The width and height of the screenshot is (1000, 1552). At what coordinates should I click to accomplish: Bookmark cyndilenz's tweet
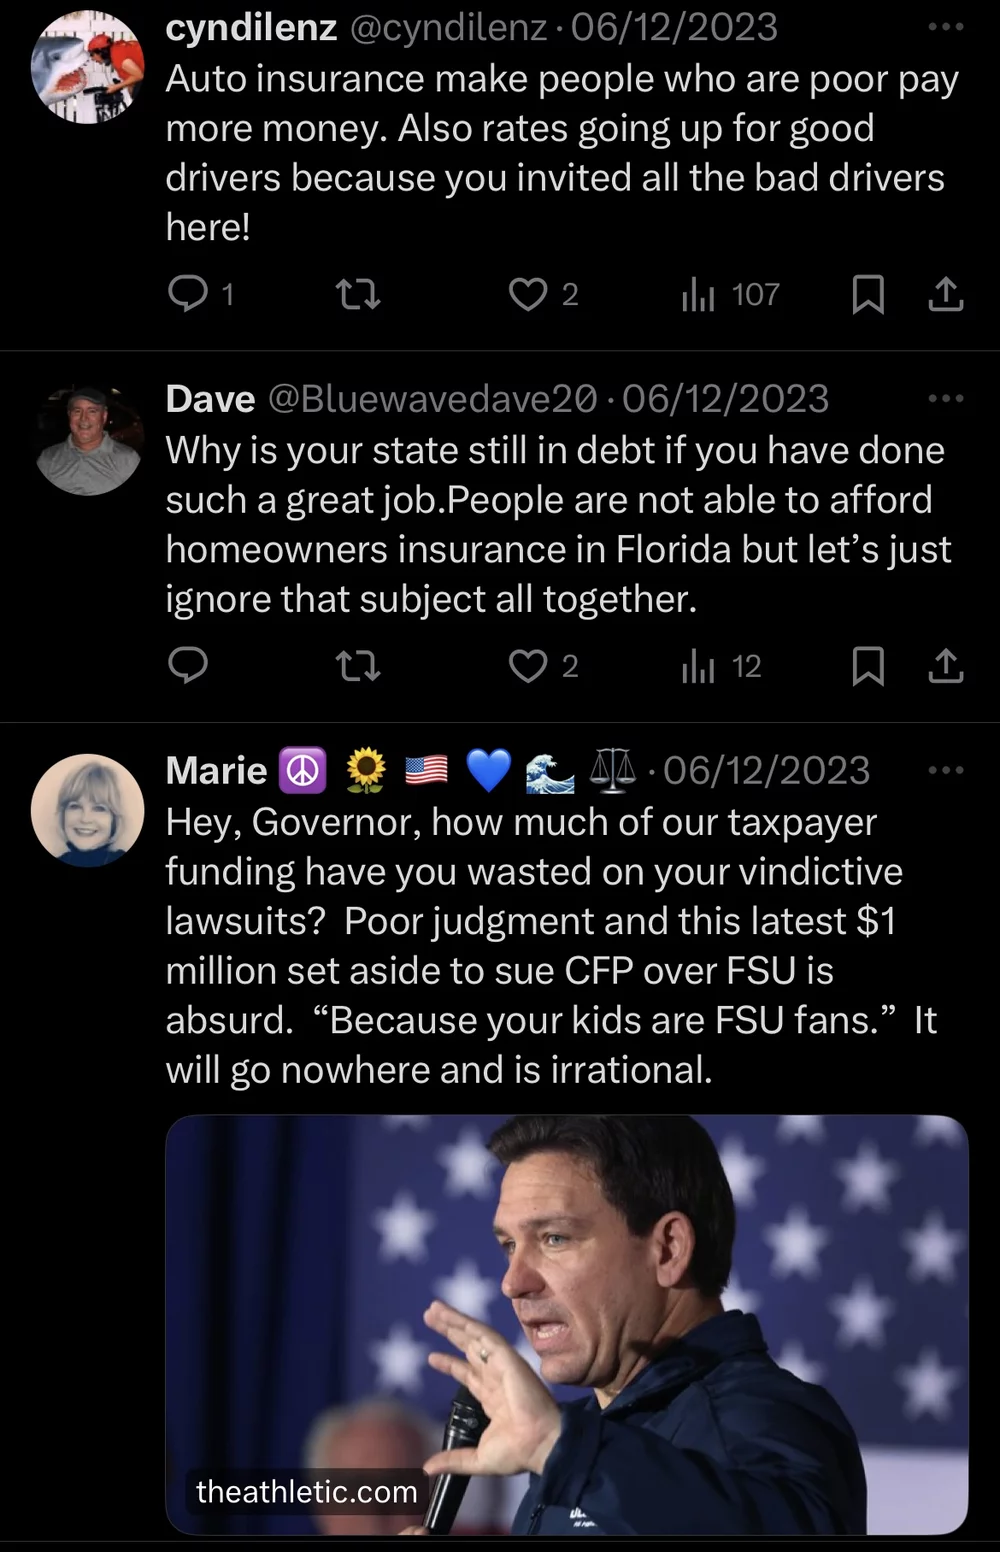tap(867, 294)
